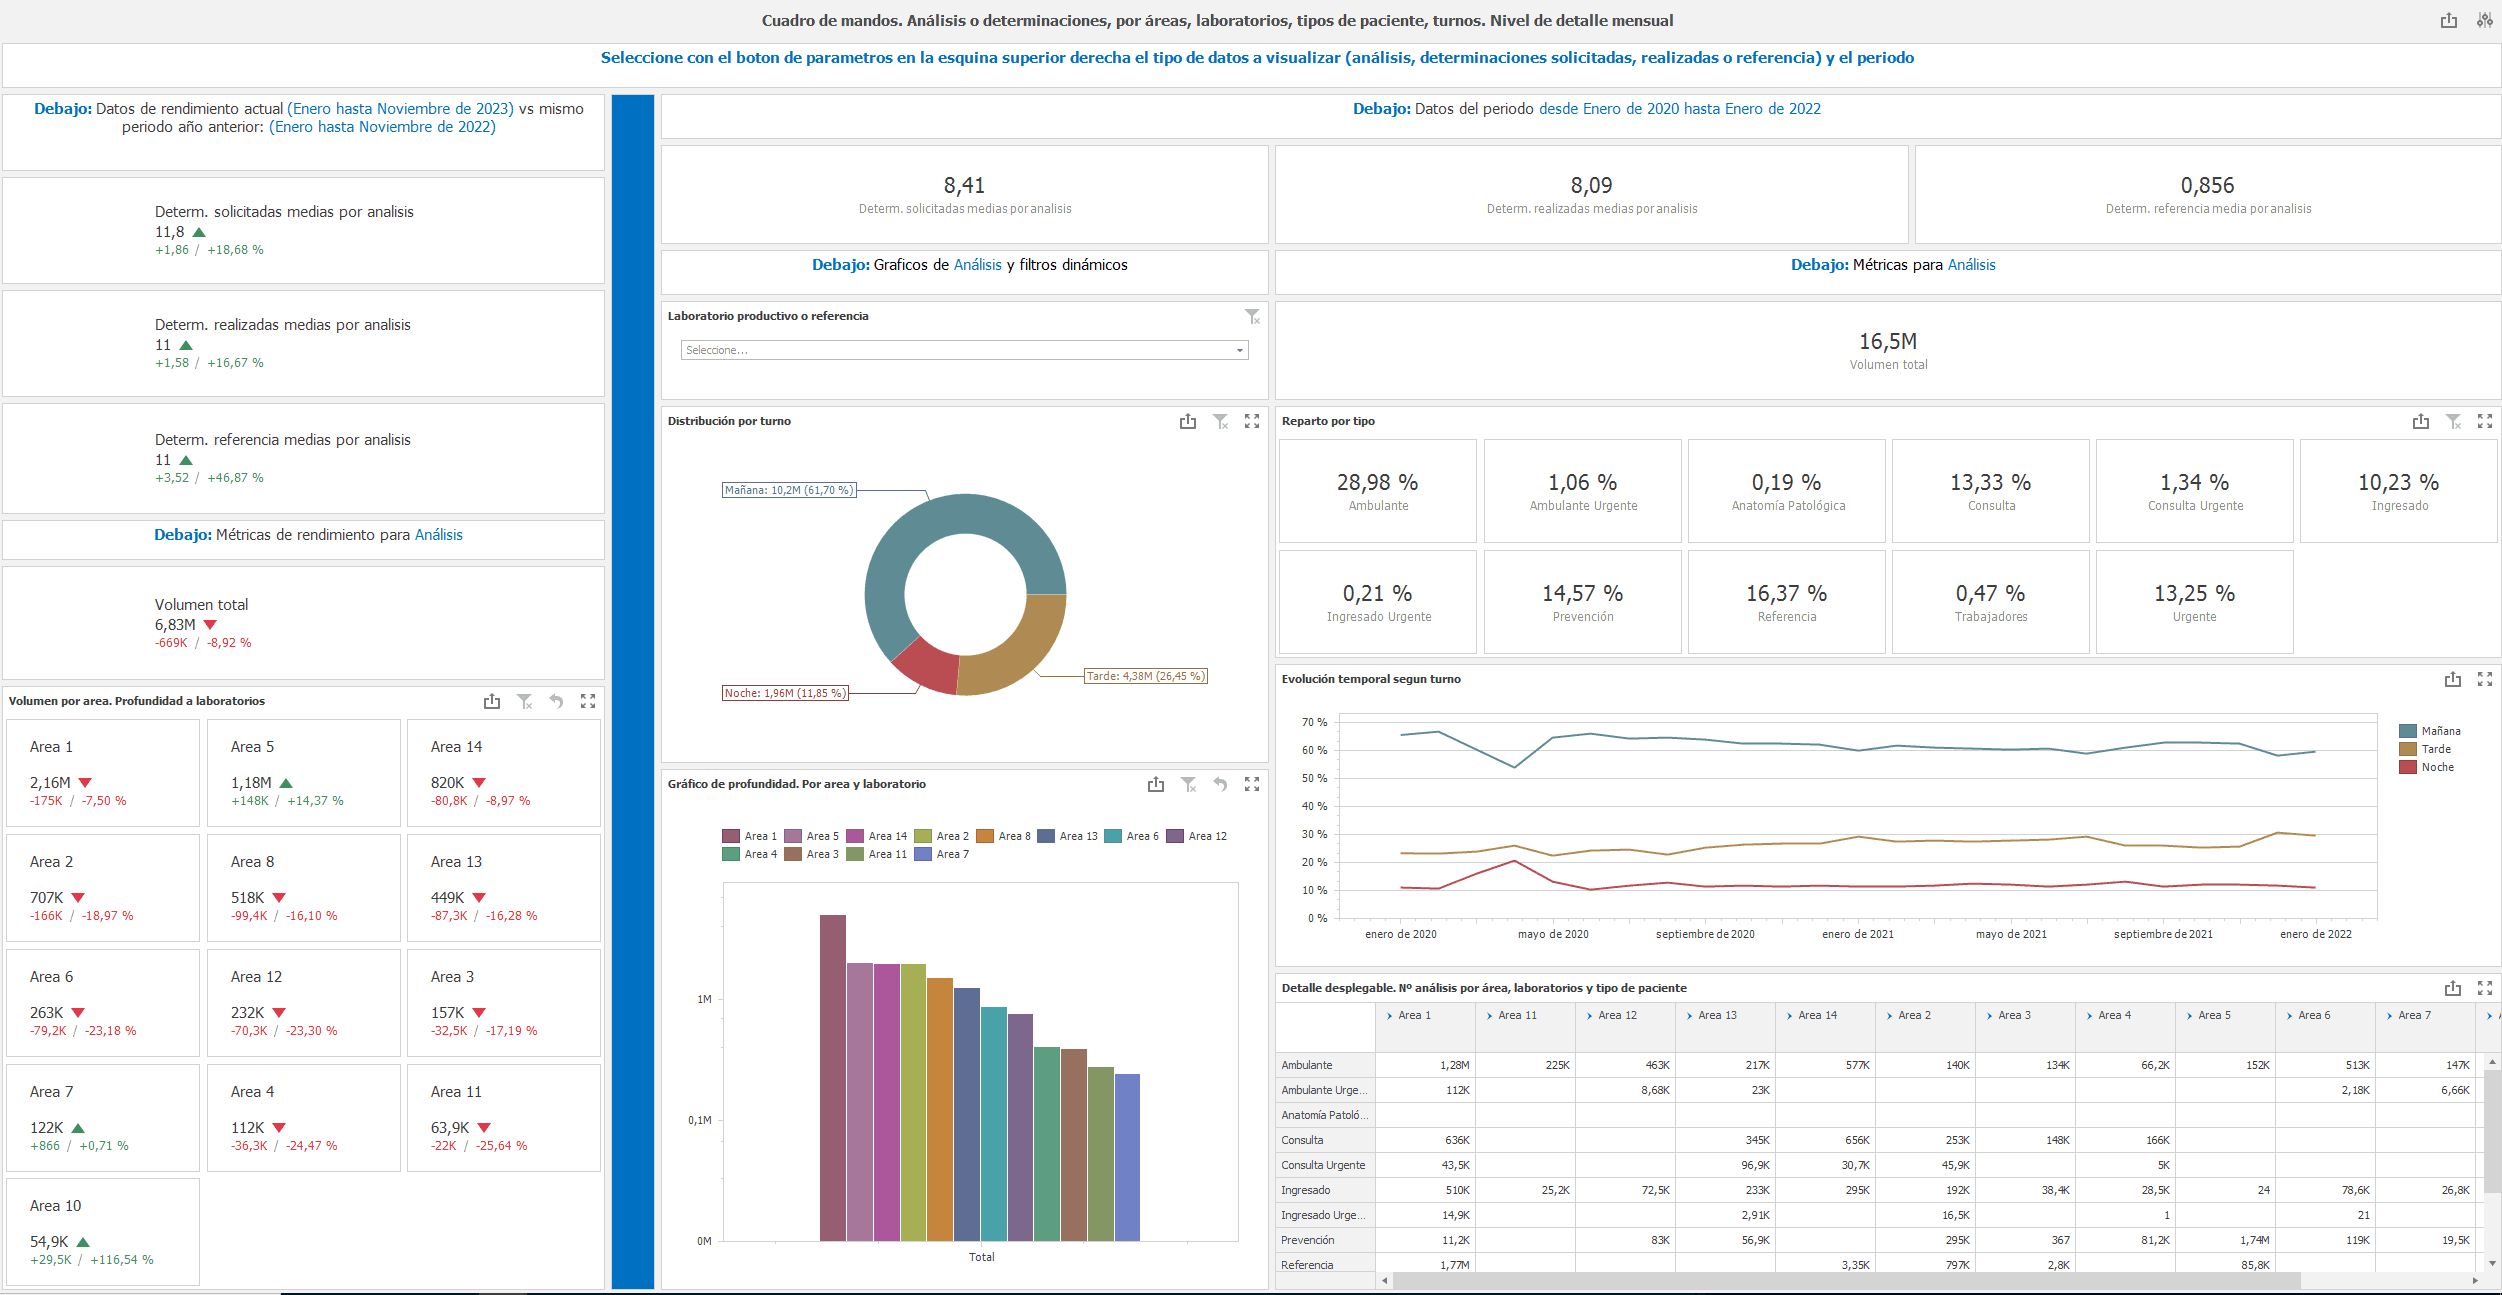Screen dimensions: 2502x1295
Task: Clear filters on the 'Distribución por turno' chart
Action: [1221, 422]
